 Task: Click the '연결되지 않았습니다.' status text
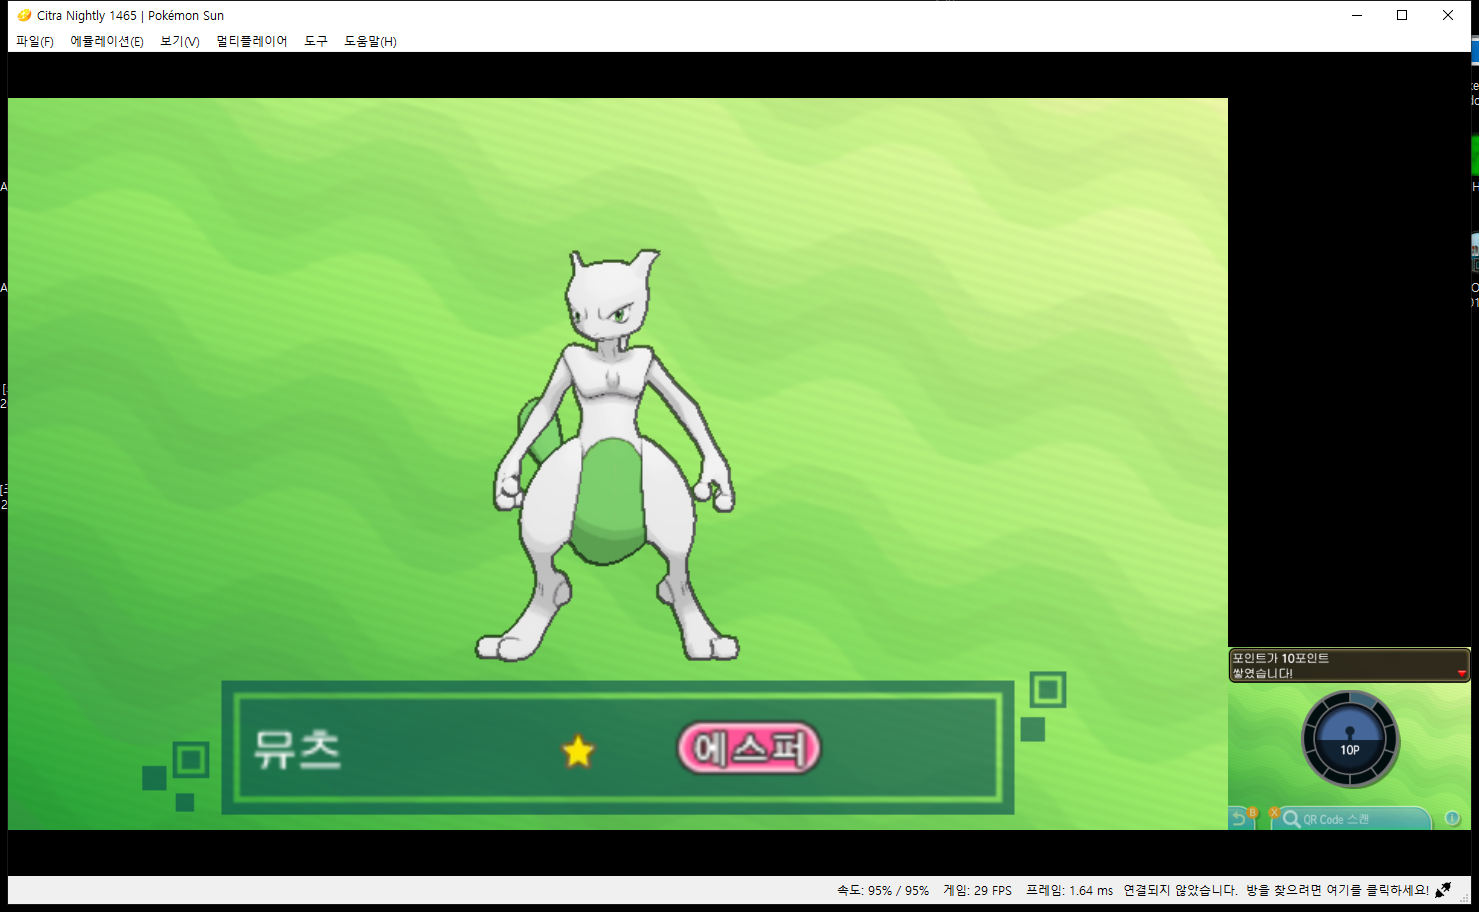click(1180, 890)
